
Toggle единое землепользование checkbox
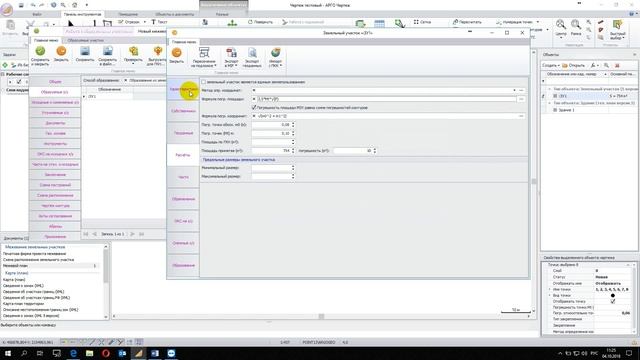[203, 82]
